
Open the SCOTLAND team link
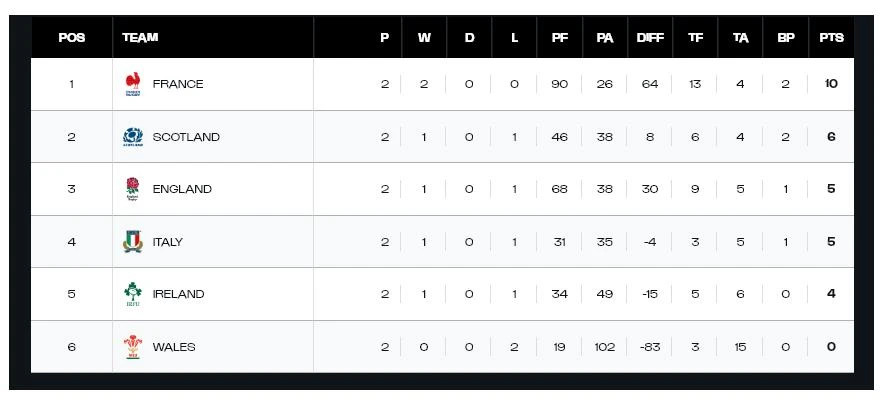pyautogui.click(x=186, y=137)
